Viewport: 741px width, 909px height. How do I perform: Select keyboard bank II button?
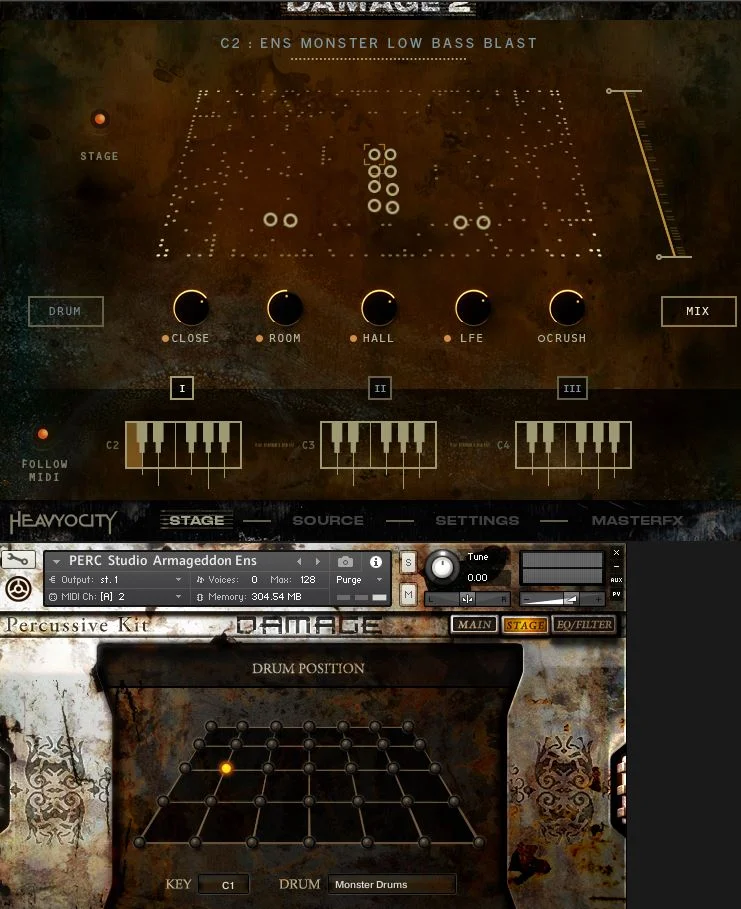click(x=380, y=388)
